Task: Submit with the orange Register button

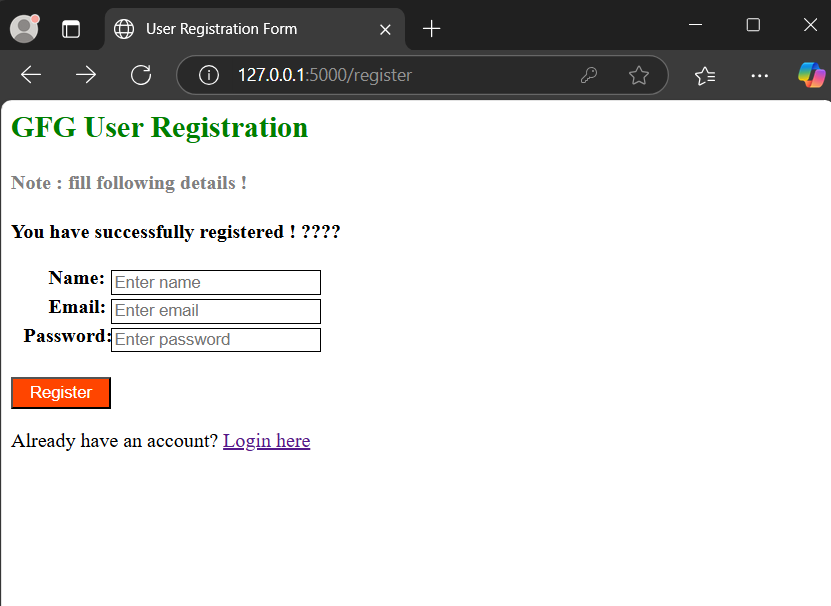Action: (x=61, y=393)
